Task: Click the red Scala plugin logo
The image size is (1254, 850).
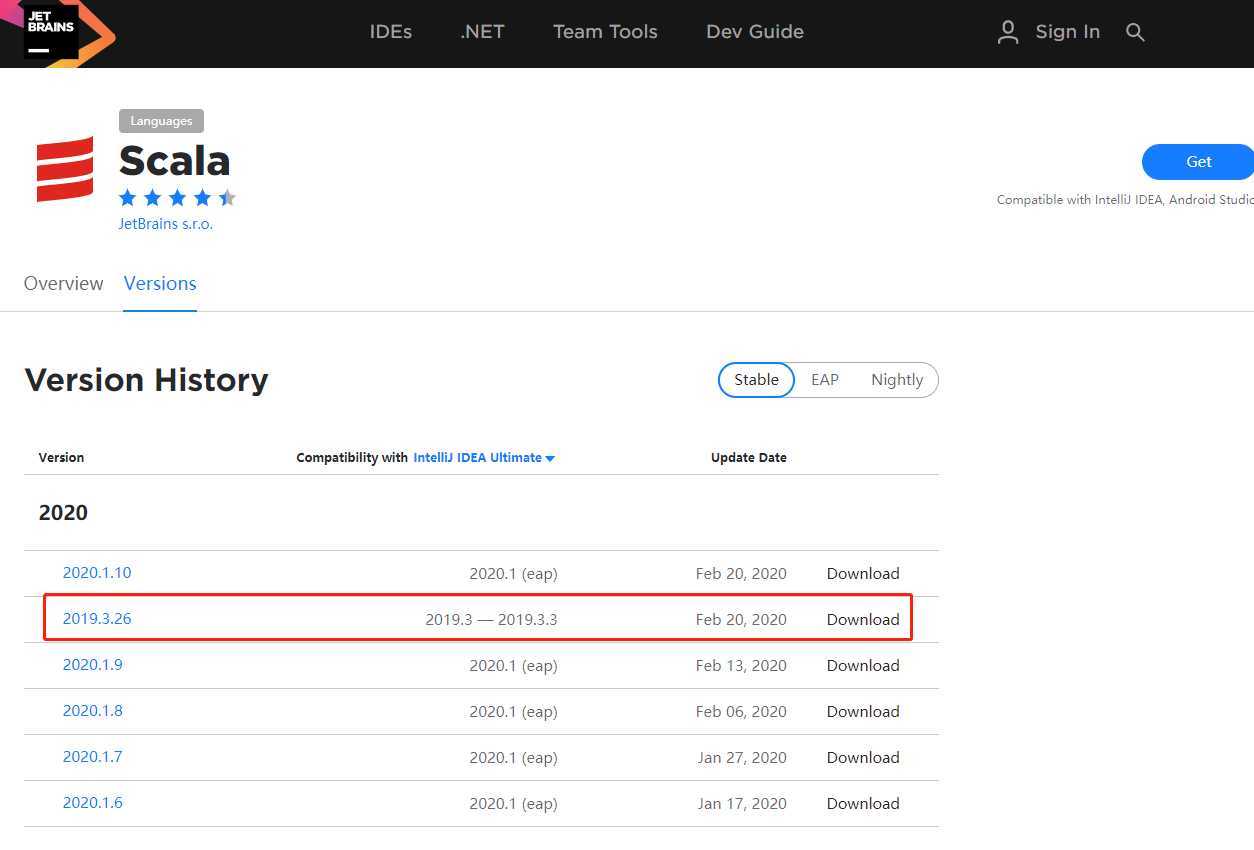Action: pos(65,169)
